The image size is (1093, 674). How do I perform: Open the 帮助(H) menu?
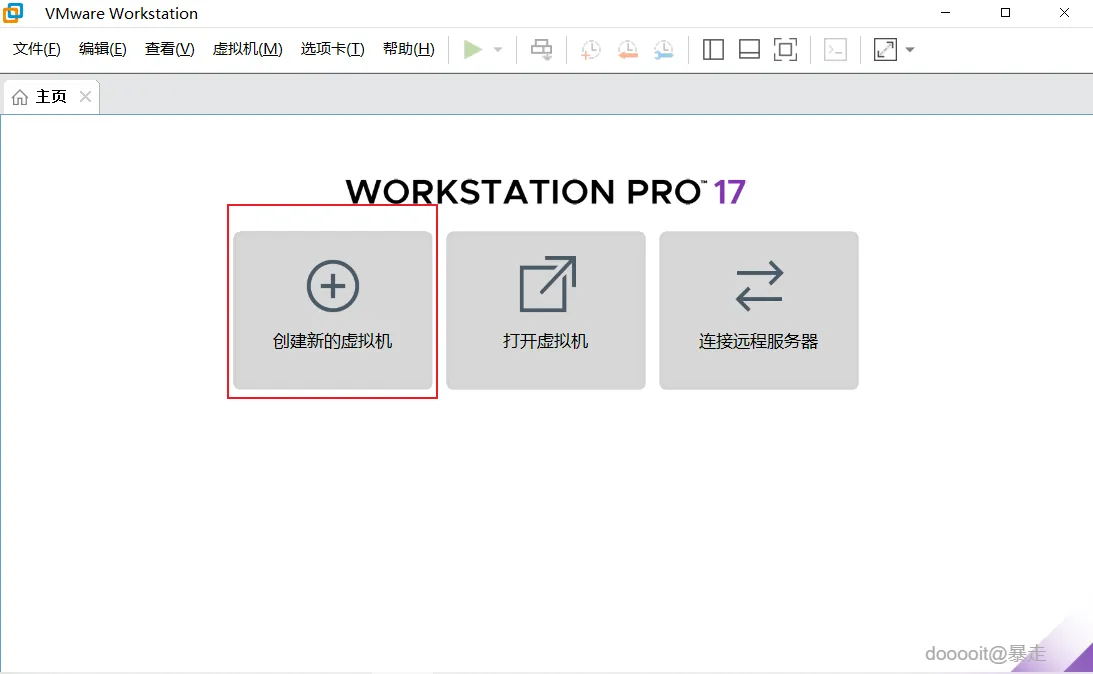(x=408, y=48)
